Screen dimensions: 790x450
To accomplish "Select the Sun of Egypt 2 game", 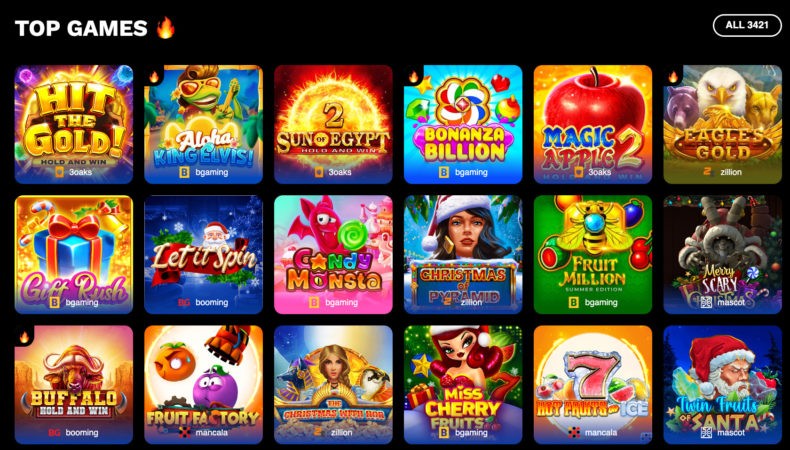I will pos(333,124).
